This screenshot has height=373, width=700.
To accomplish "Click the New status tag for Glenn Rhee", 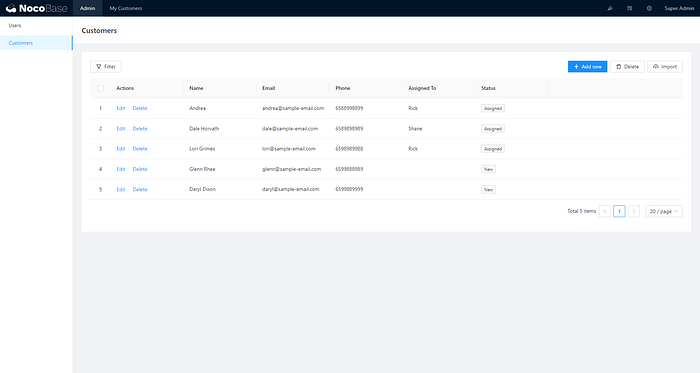I will 488,169.
